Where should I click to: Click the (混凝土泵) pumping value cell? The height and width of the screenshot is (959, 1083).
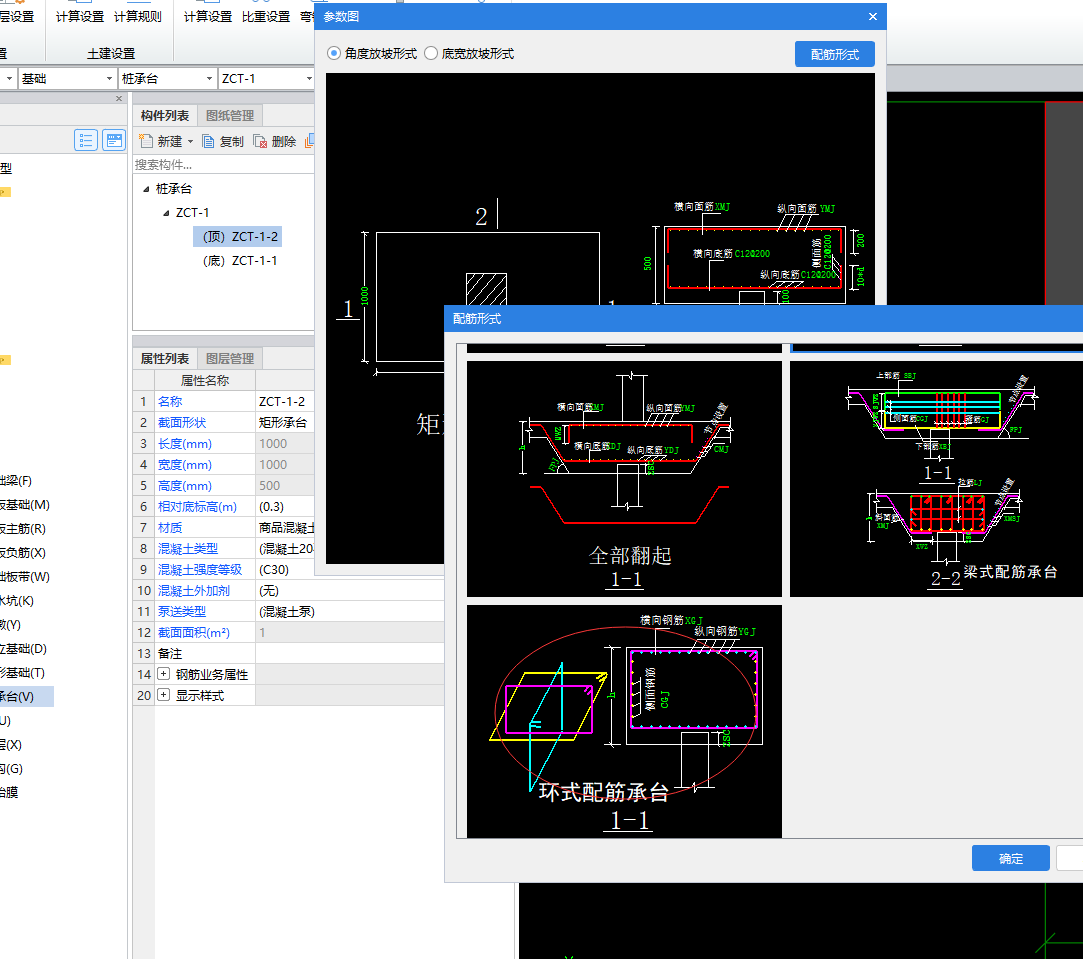point(349,611)
